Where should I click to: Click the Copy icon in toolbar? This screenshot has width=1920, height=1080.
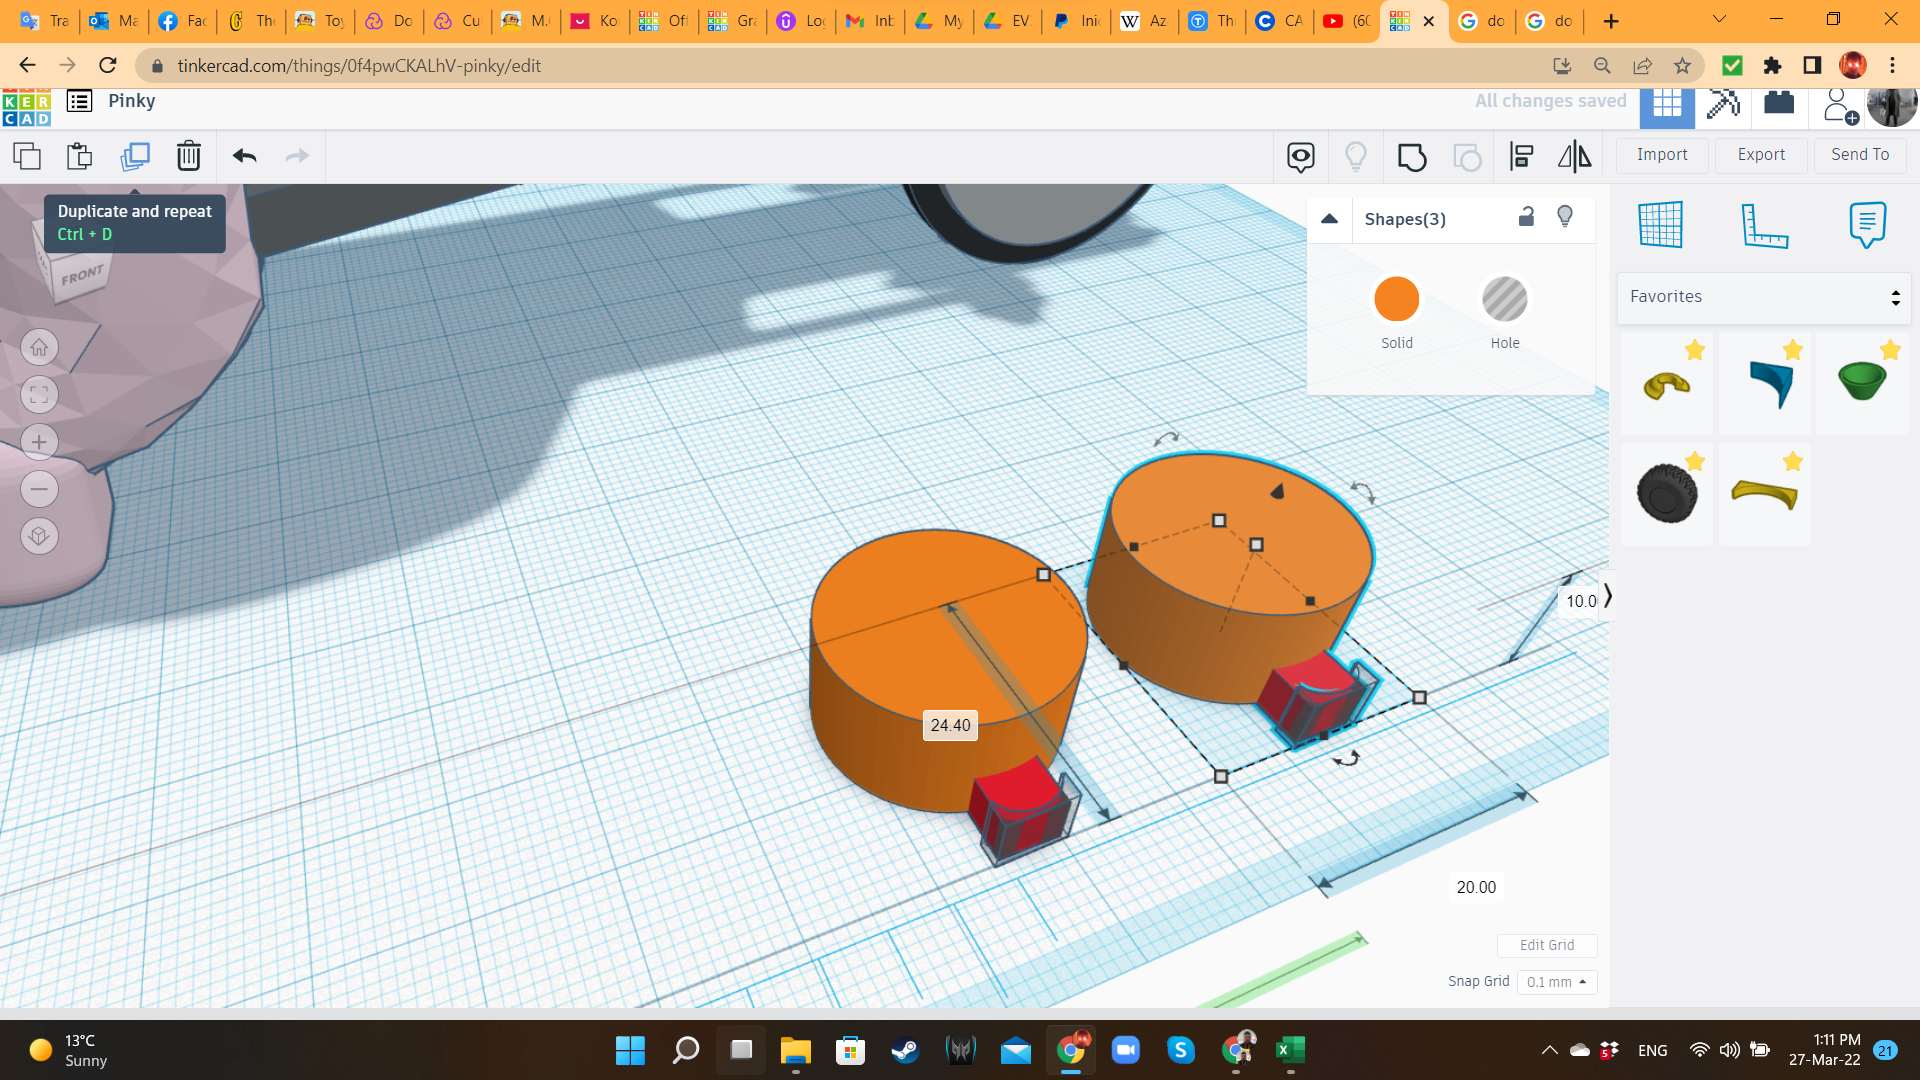pyautogui.click(x=27, y=156)
